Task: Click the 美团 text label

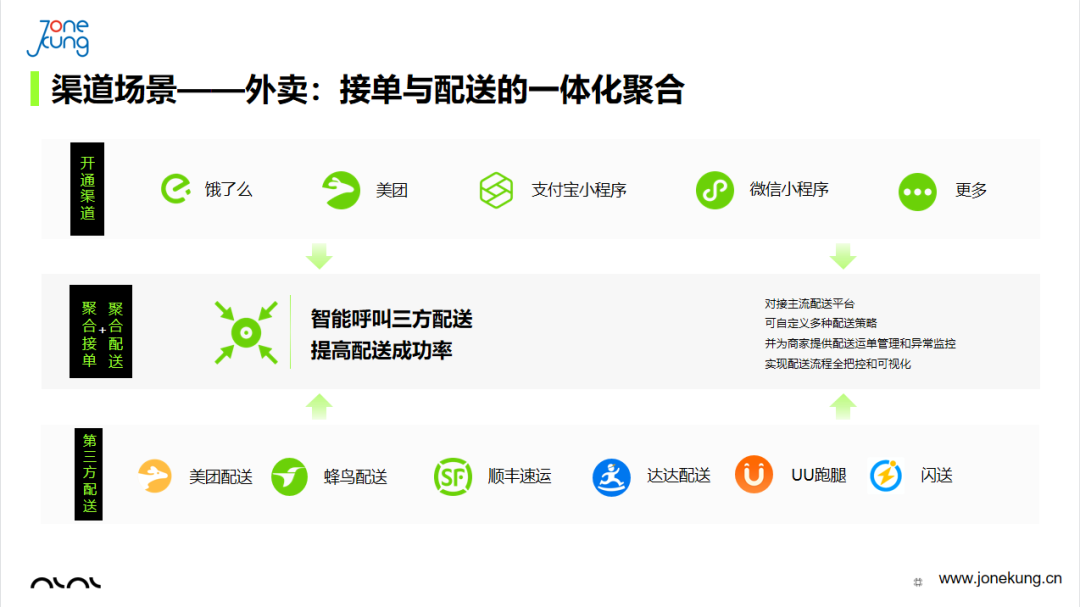Action: 392,190
